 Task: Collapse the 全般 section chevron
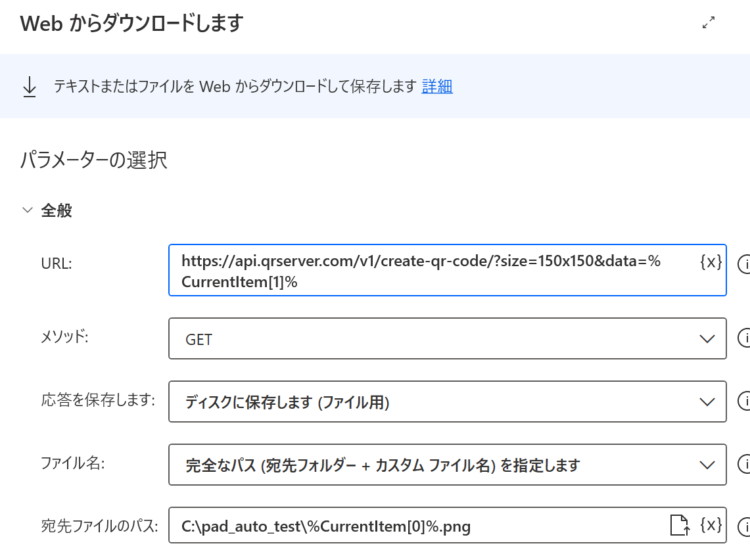coord(28,210)
